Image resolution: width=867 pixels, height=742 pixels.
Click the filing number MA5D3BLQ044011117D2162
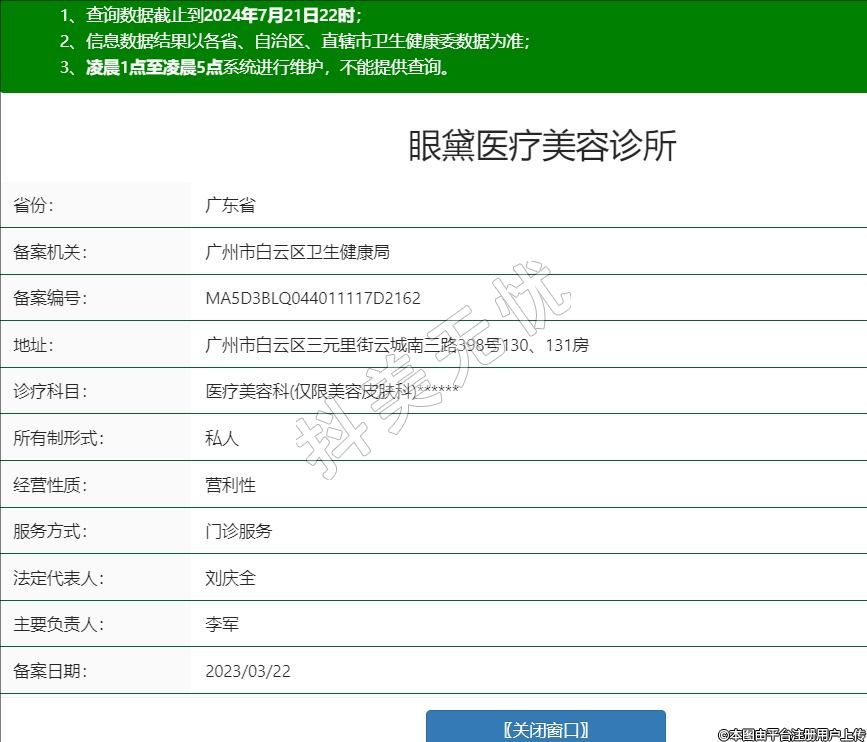click(x=313, y=298)
